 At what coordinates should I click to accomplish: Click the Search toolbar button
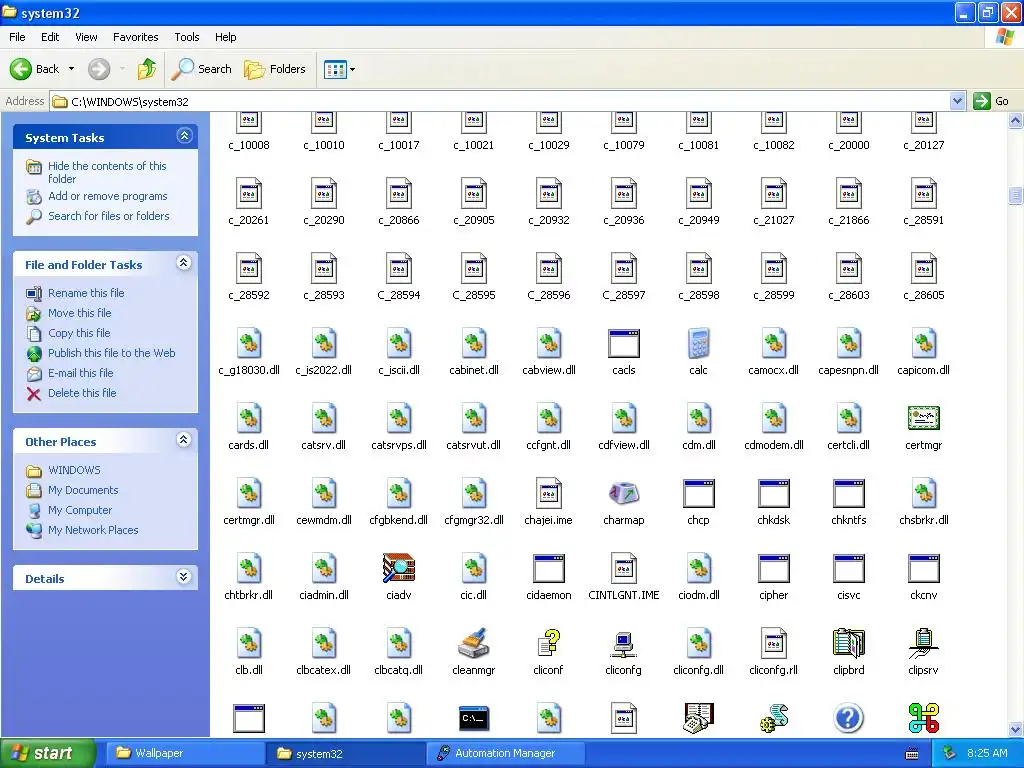[202, 69]
